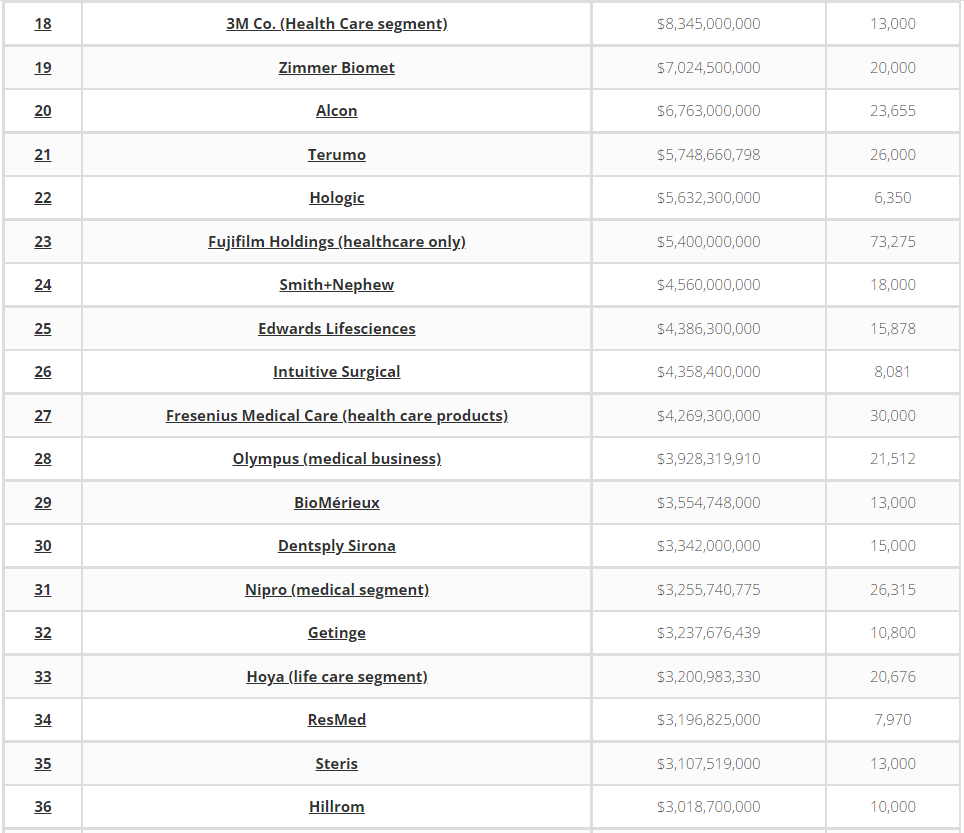
Task: Open the Intuitive Surgical page link
Action: pos(336,372)
